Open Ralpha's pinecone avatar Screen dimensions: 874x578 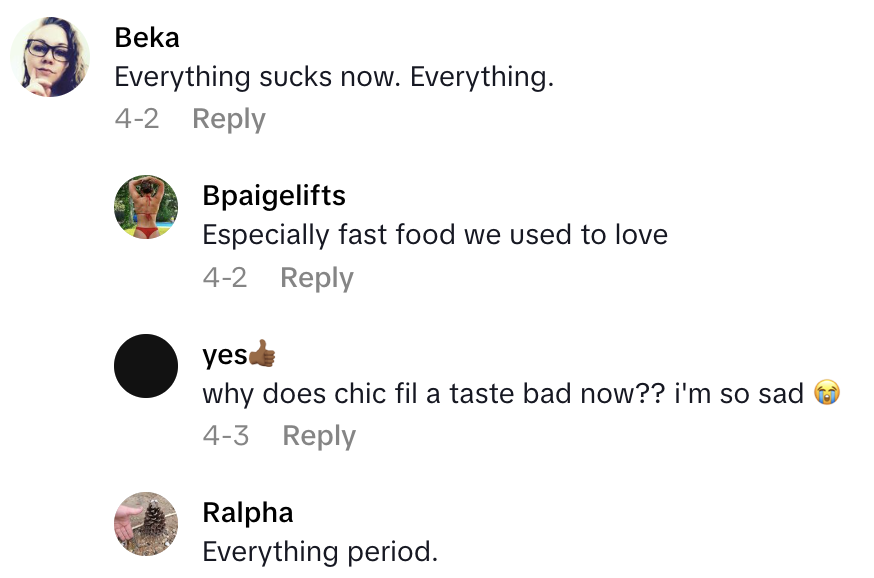tap(146, 524)
